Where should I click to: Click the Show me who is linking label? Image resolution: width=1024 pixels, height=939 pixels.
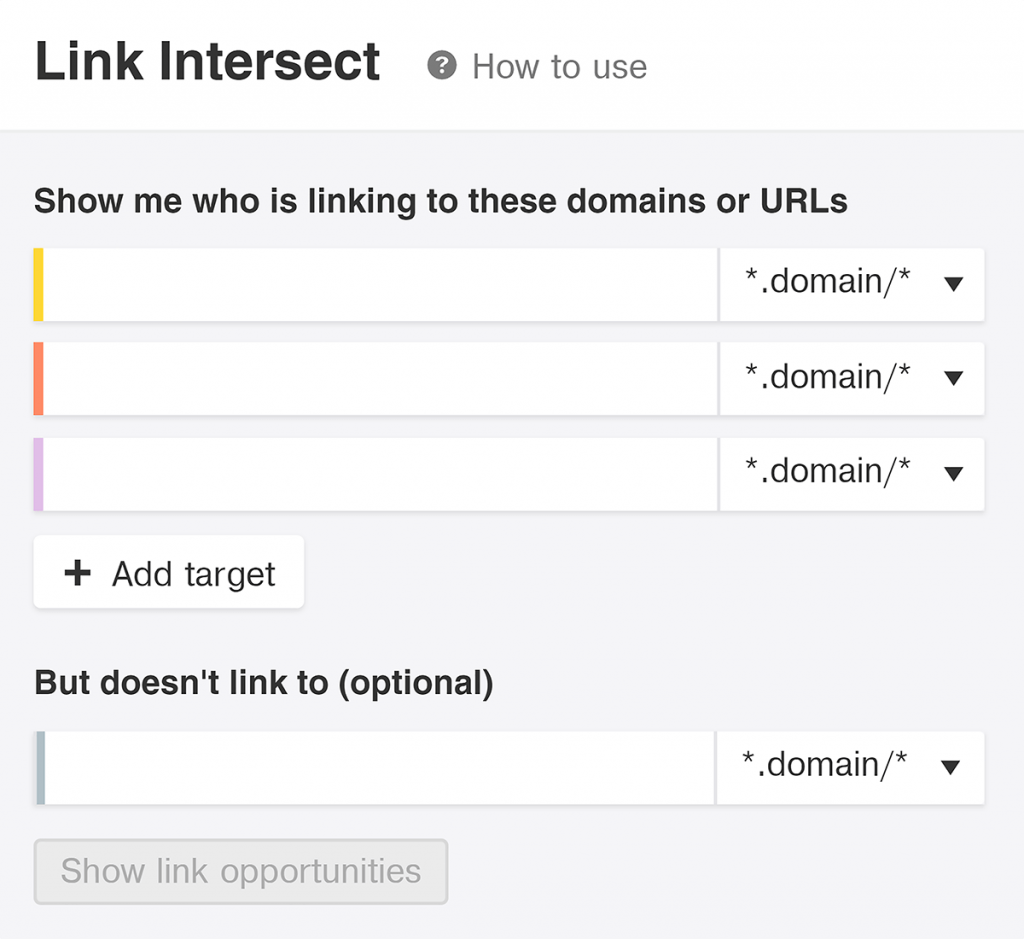pos(441,201)
